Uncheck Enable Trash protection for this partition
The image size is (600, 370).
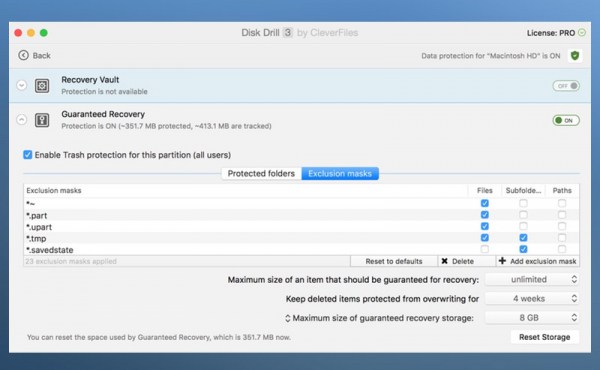(28, 155)
